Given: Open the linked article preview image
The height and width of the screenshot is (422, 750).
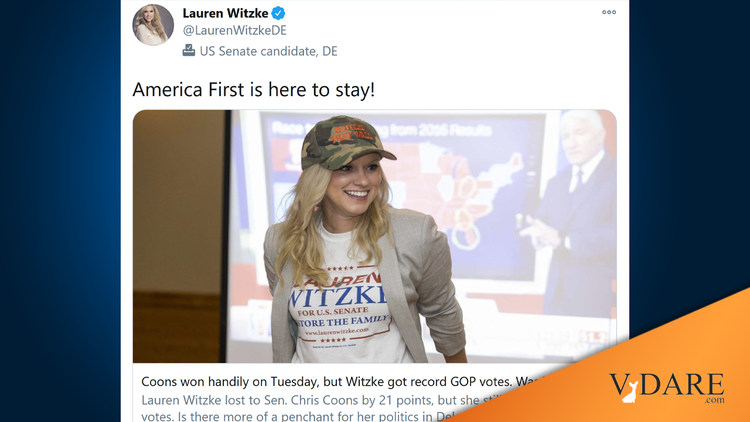Looking at the screenshot, I should pos(375,236).
